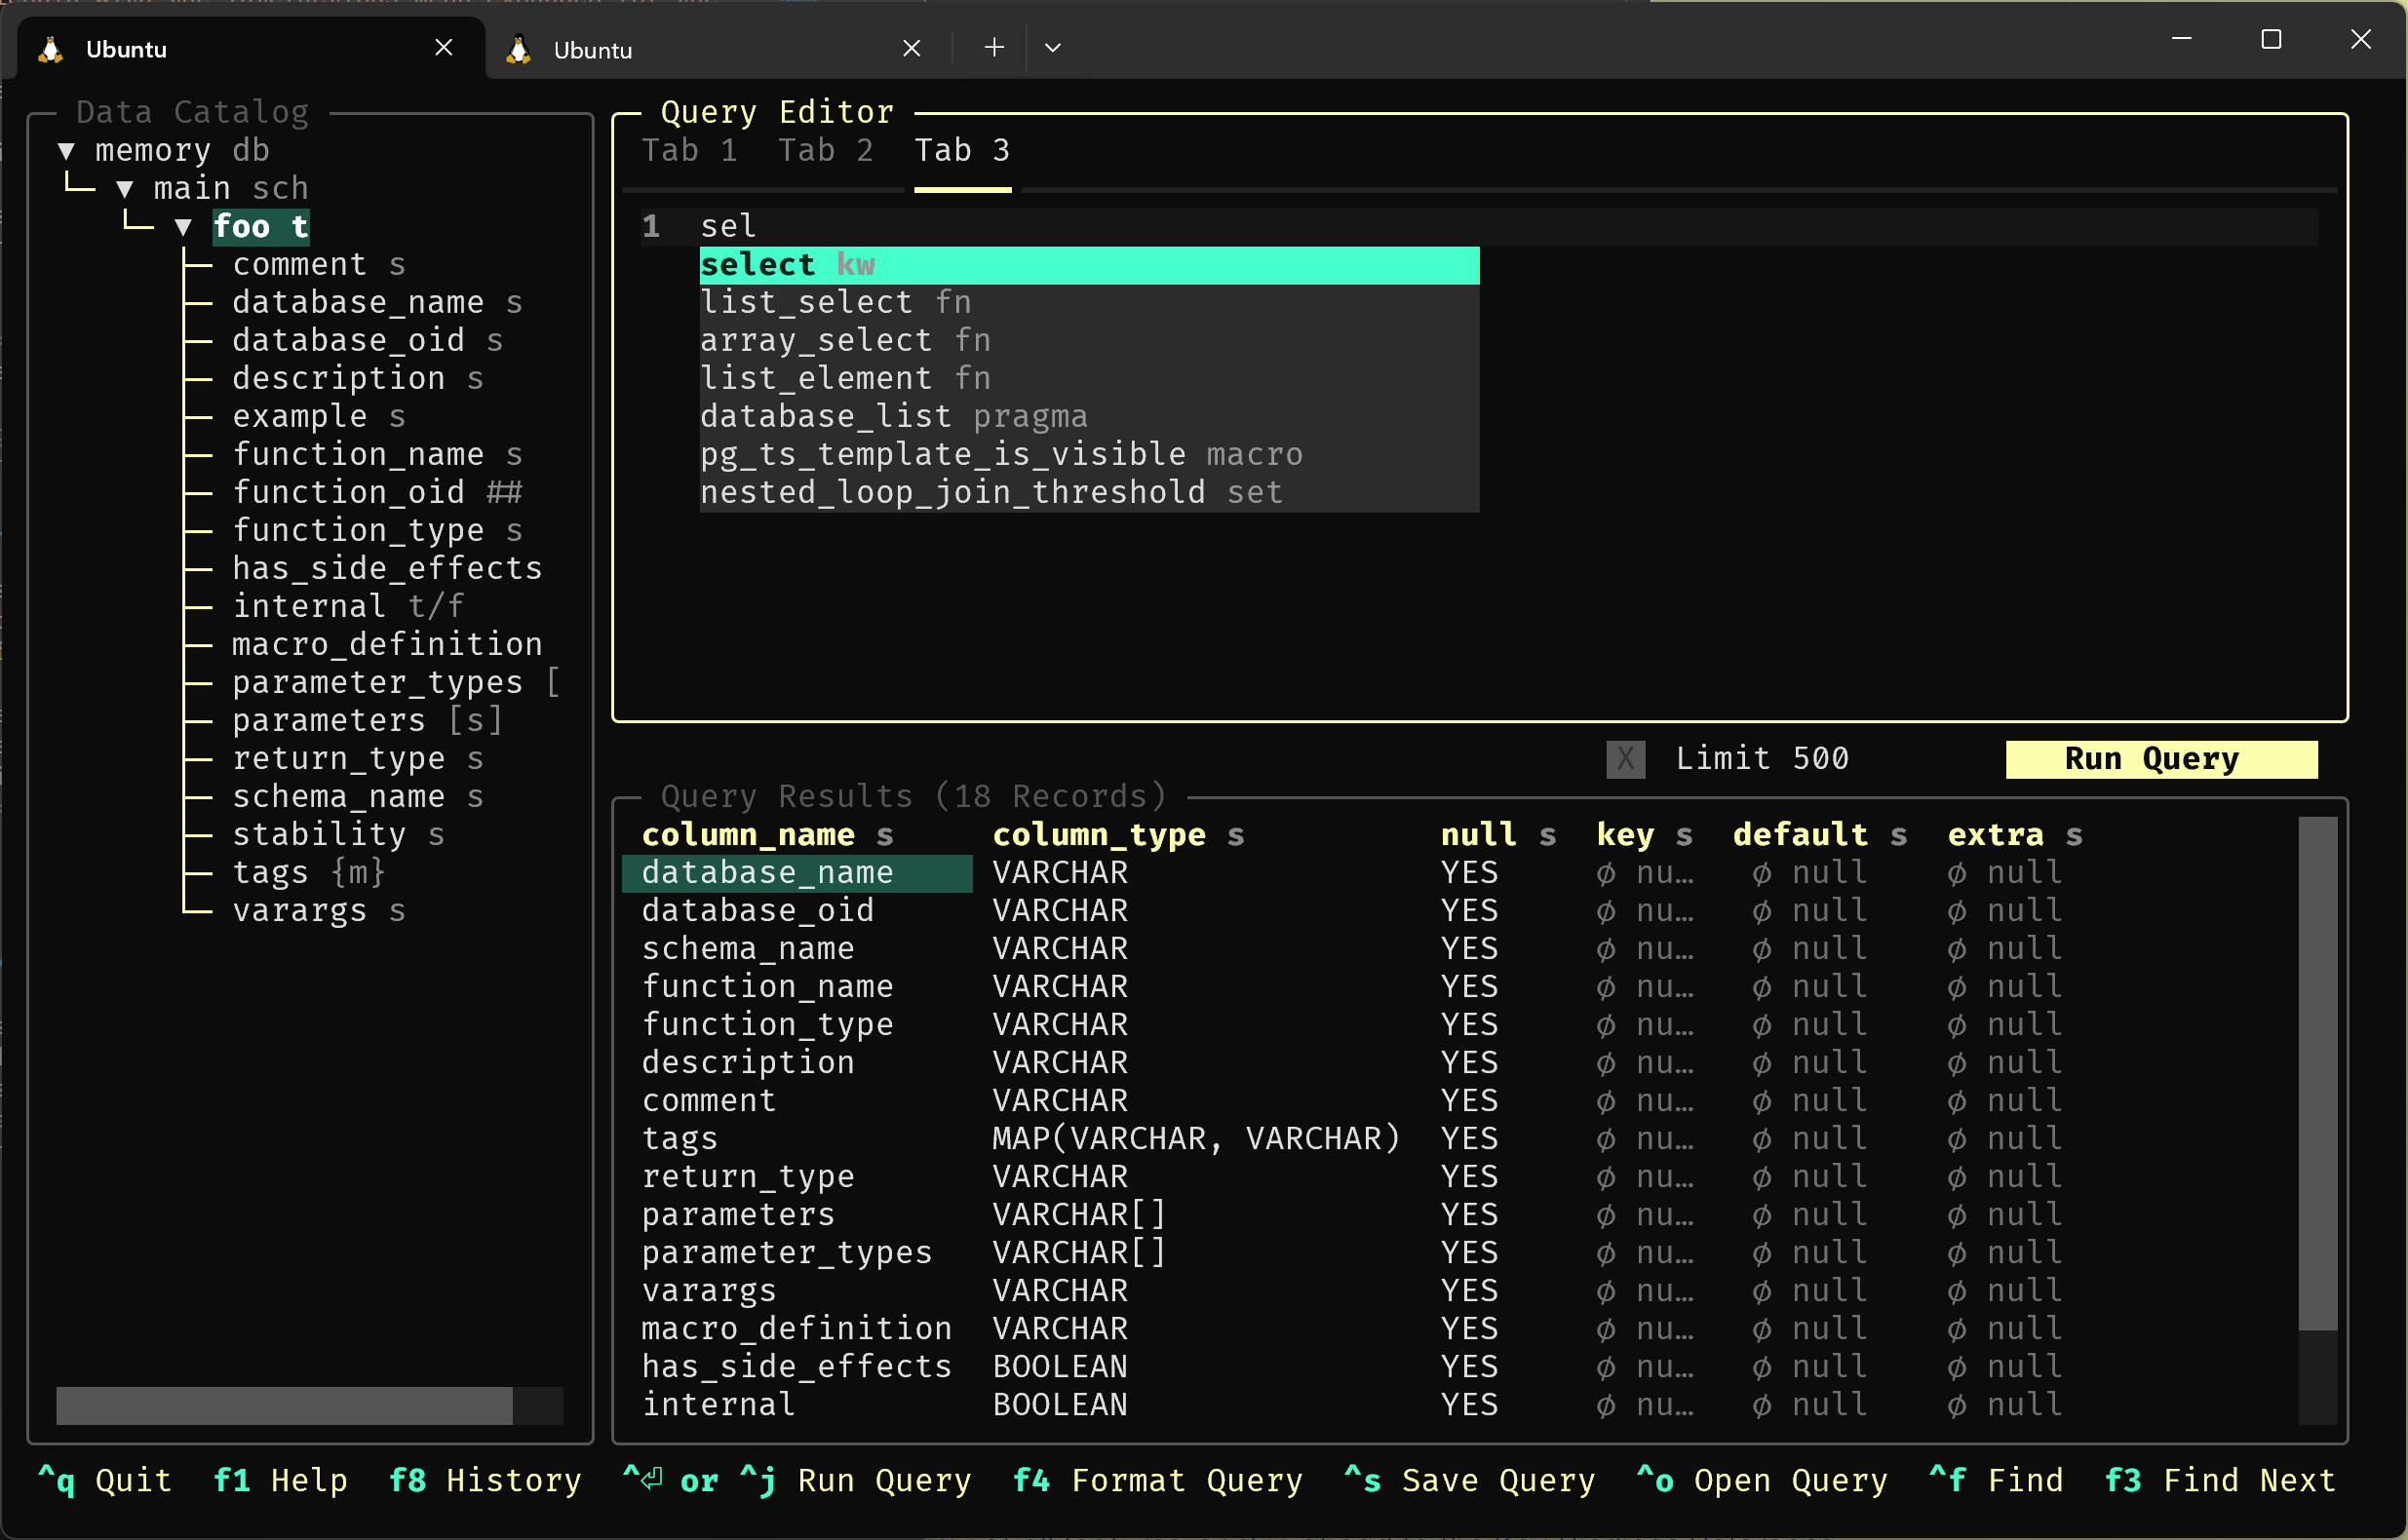This screenshot has height=1540, width=2408.
Task: Click the f3 Find Next footer action
Action: click(x=2220, y=1481)
